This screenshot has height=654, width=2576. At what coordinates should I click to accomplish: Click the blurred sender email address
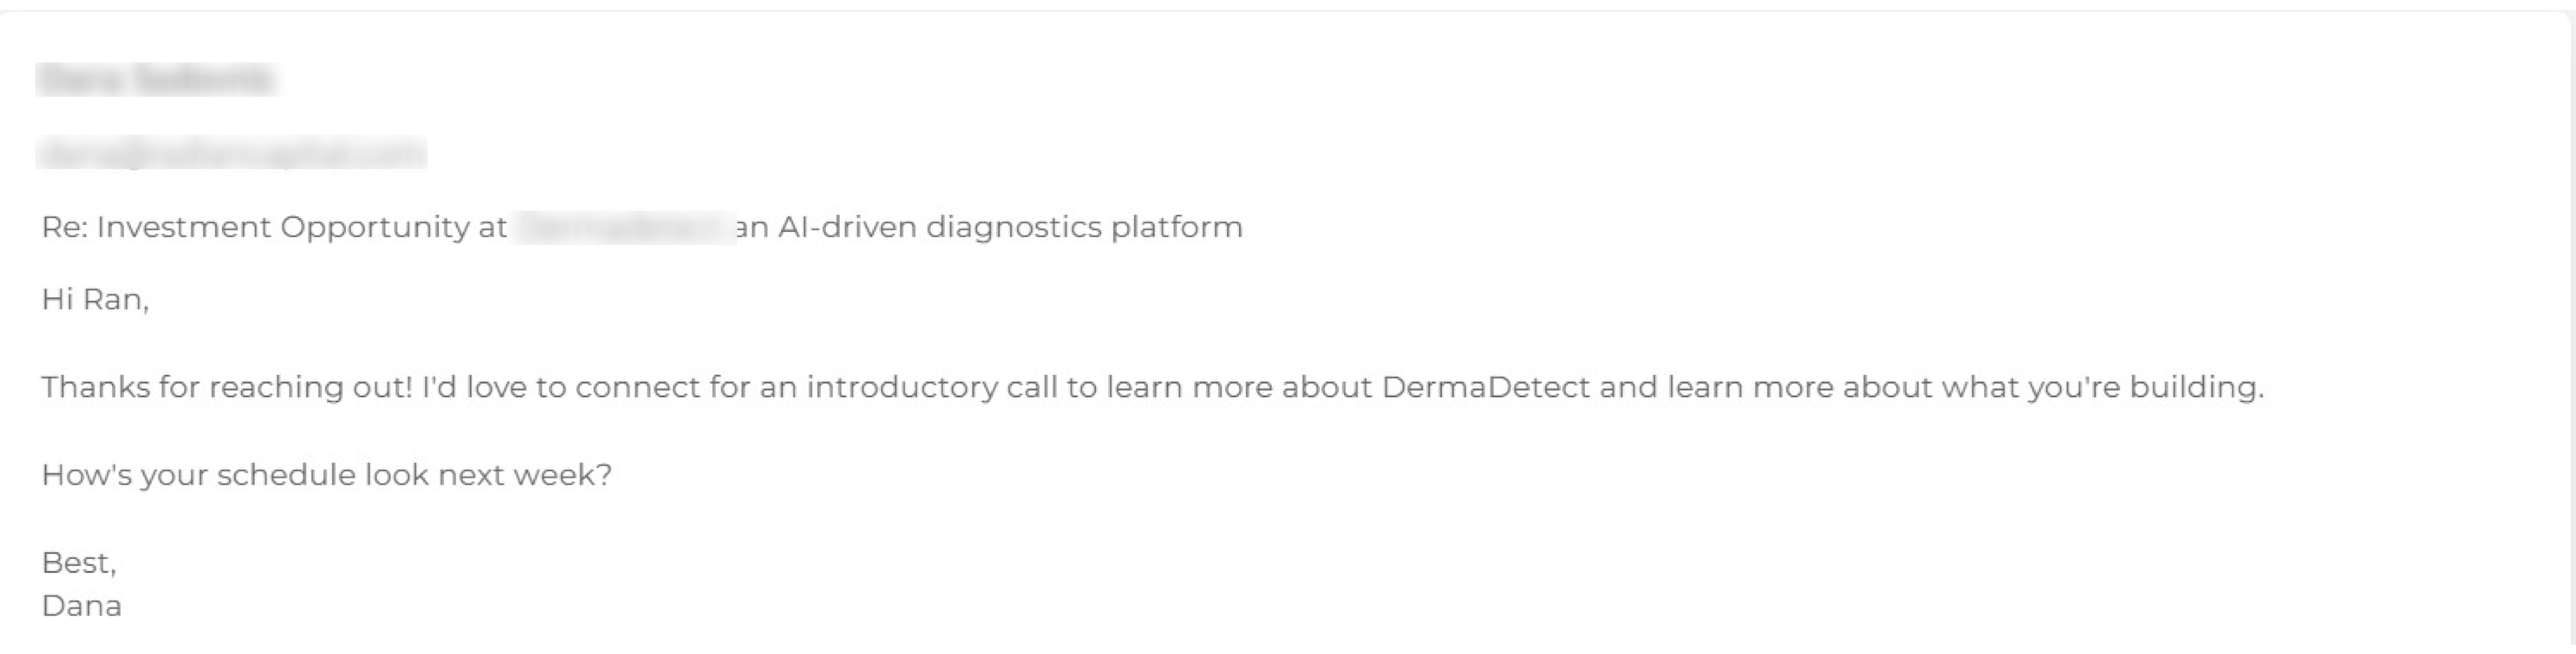231,153
